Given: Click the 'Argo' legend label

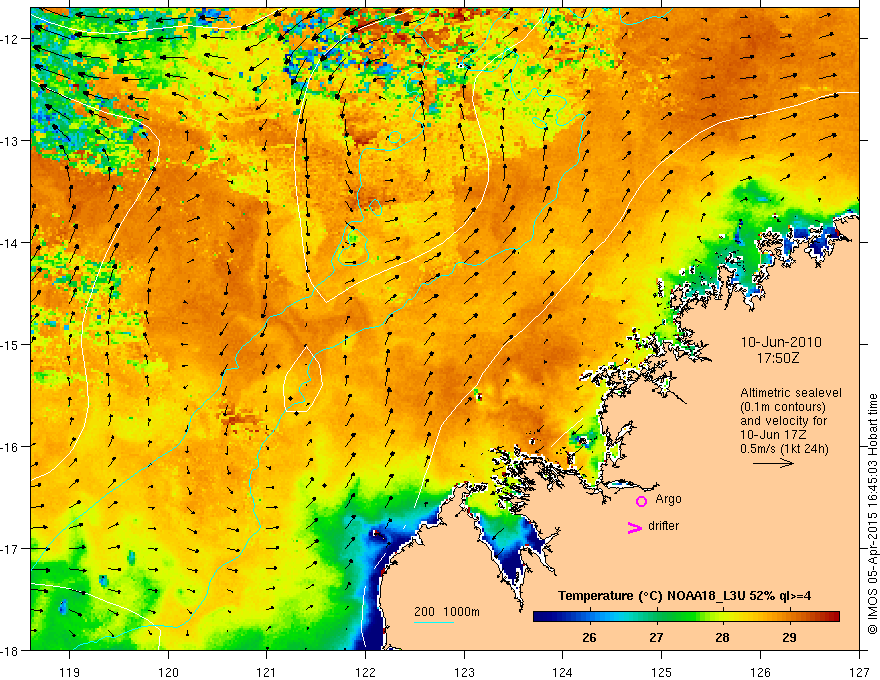Looking at the screenshot, I should click(668, 499).
